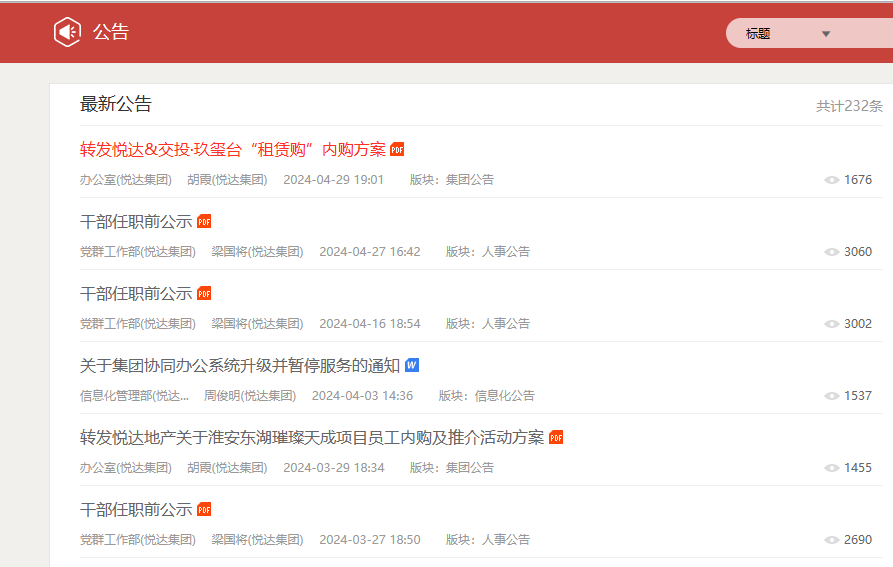Click PDF icon on 2024-04-16 干部任职前公示
Image resolution: width=893 pixels, height=567 pixels.
click(204, 293)
